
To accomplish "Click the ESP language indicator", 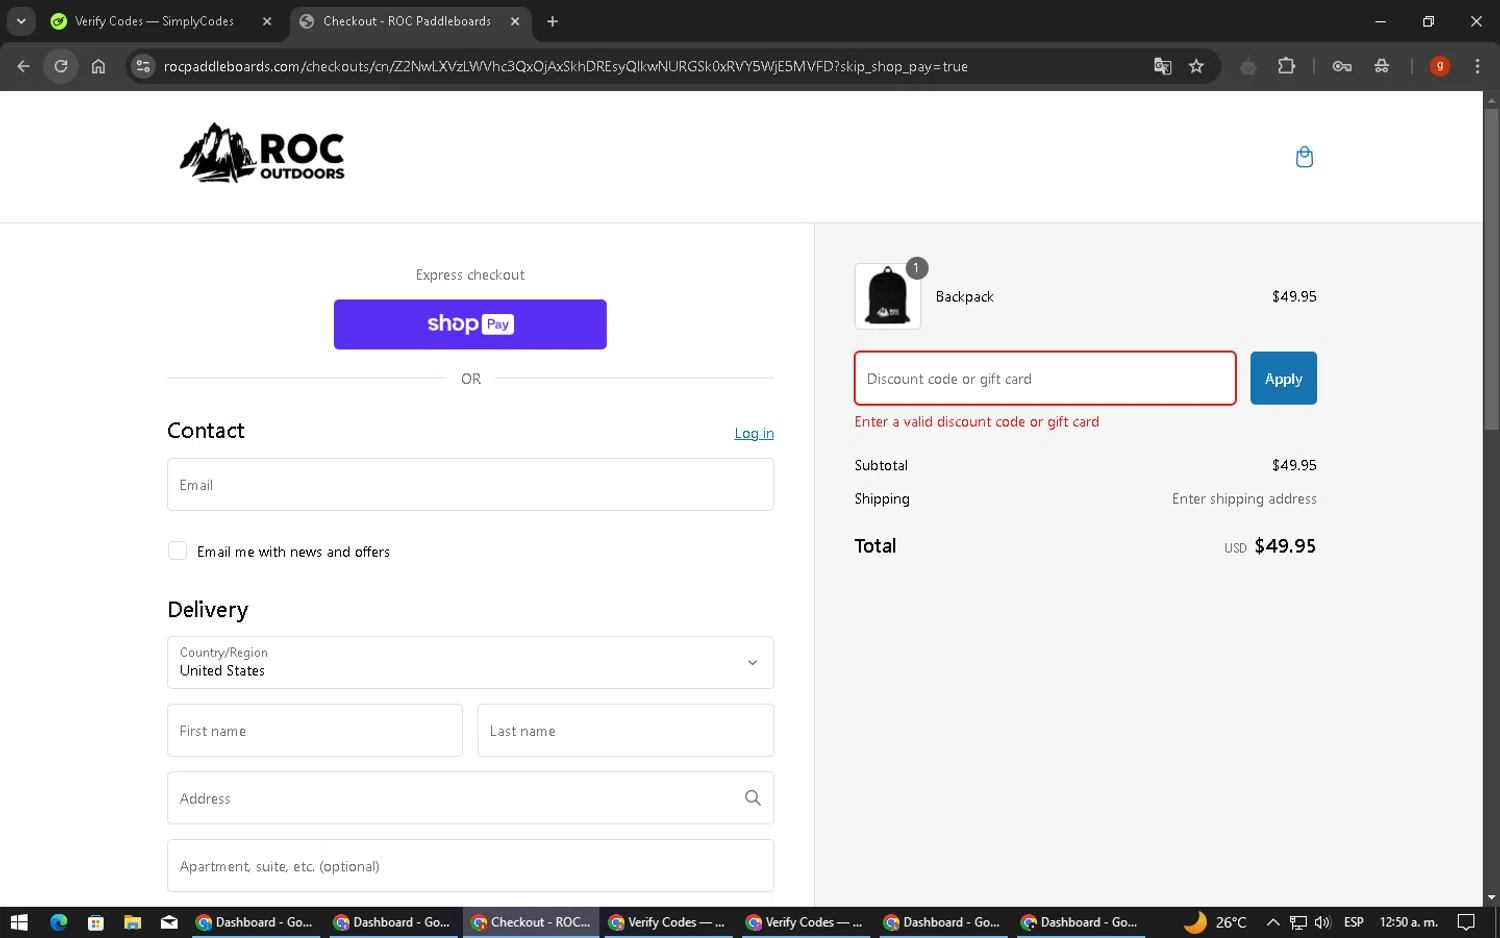I will point(1354,922).
